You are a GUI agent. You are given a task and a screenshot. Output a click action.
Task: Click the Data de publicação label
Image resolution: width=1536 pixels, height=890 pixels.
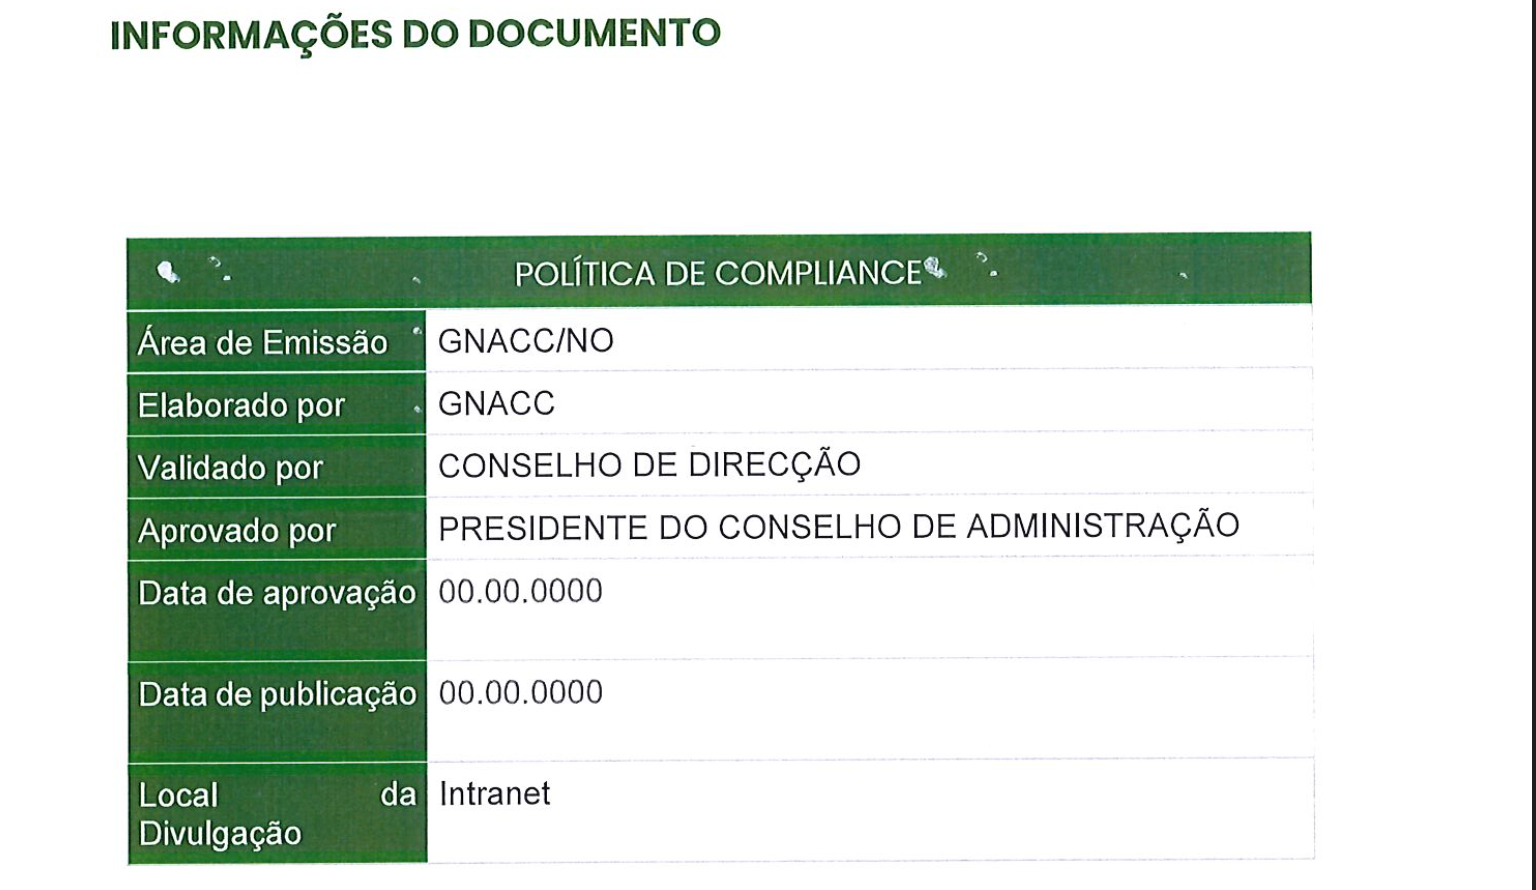pyautogui.click(x=277, y=694)
